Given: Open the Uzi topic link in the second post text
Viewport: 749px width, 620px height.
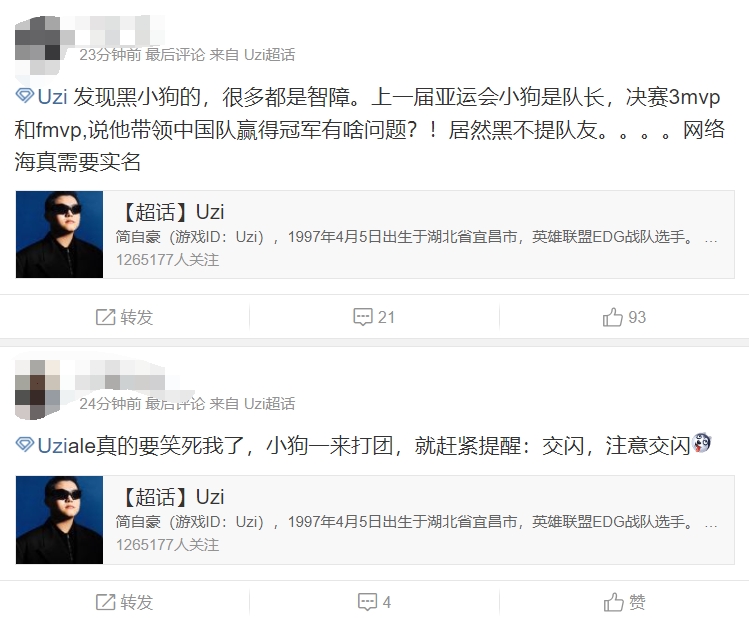Looking at the screenshot, I should pos(52,446).
